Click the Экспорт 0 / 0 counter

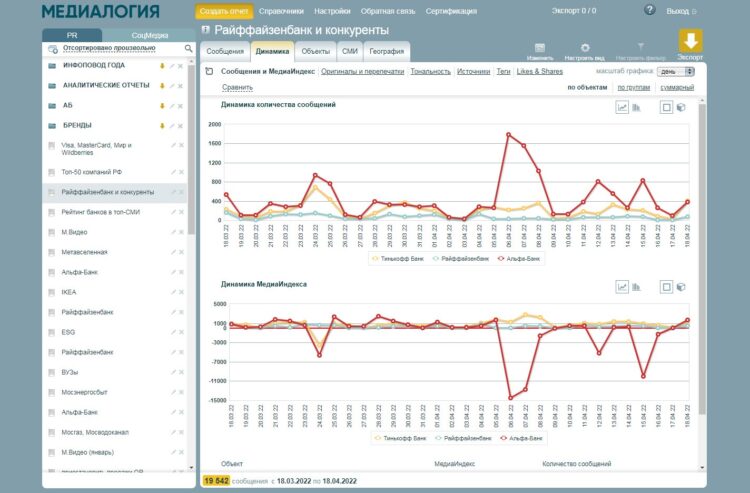[x=574, y=11]
